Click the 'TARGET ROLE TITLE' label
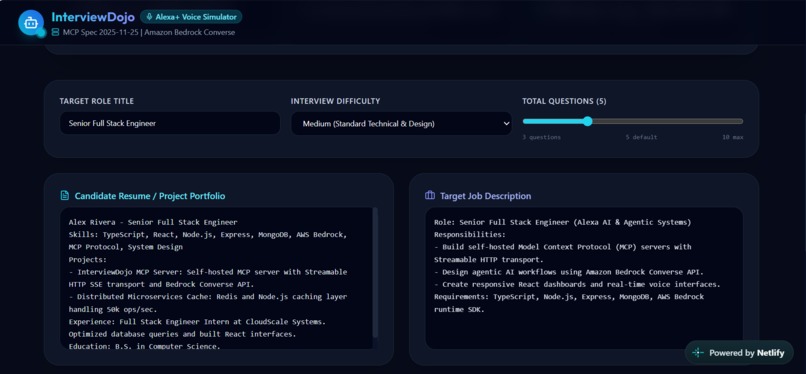This screenshot has height=374, width=806. 97,101
